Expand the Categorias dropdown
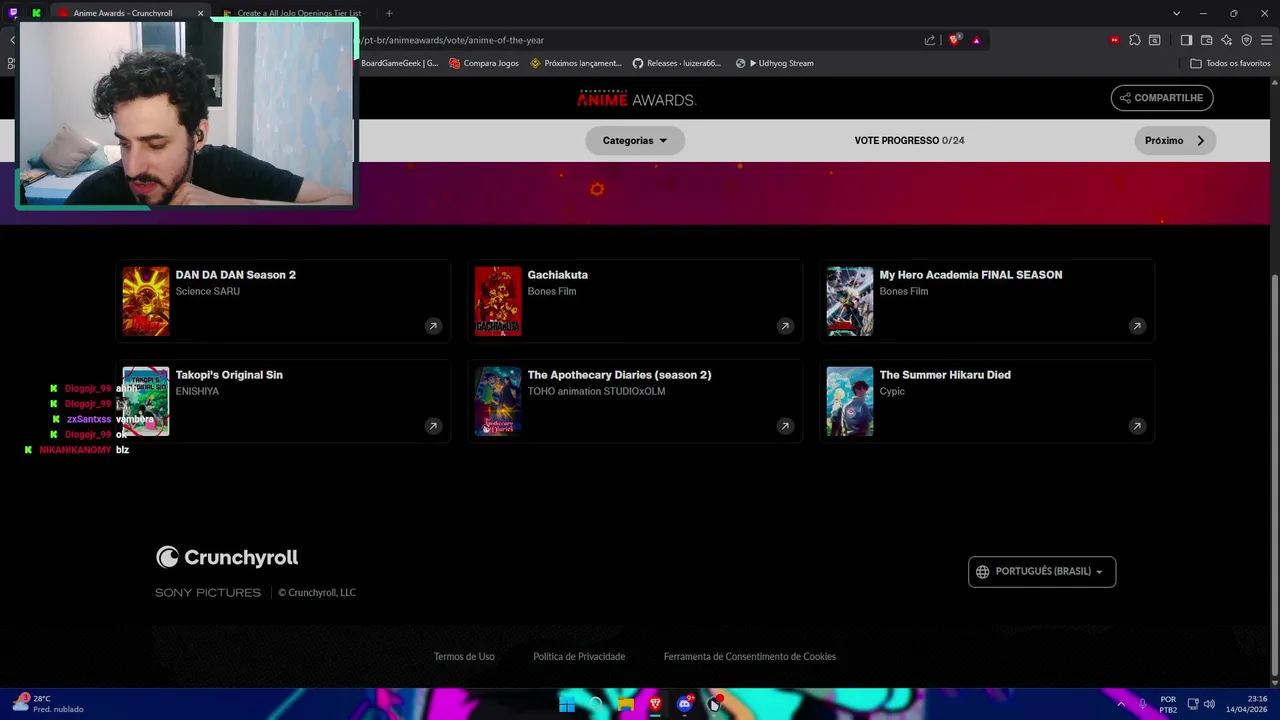Screen dimensions: 1280x720 pyautogui.click(x=634, y=141)
